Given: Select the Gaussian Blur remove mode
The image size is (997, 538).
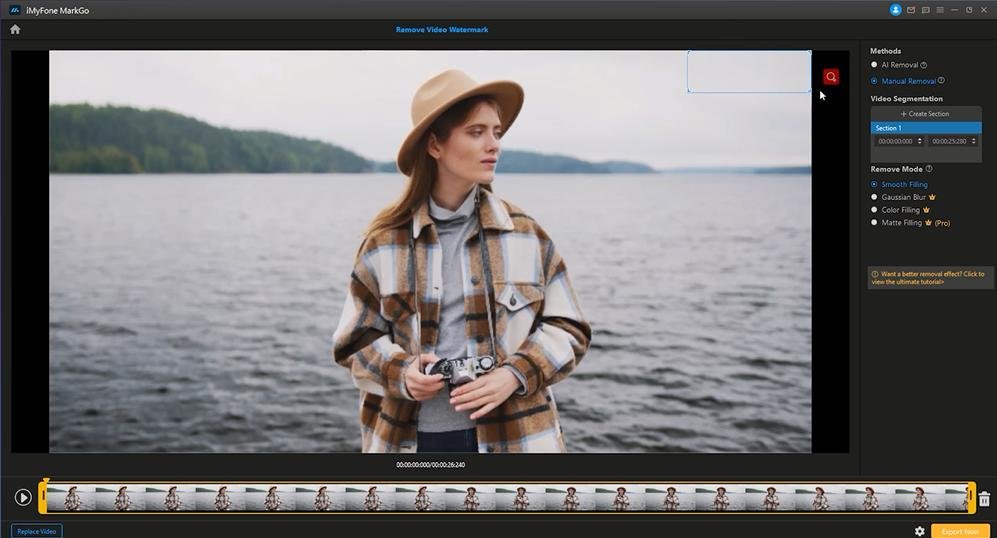Looking at the screenshot, I should [x=874, y=197].
